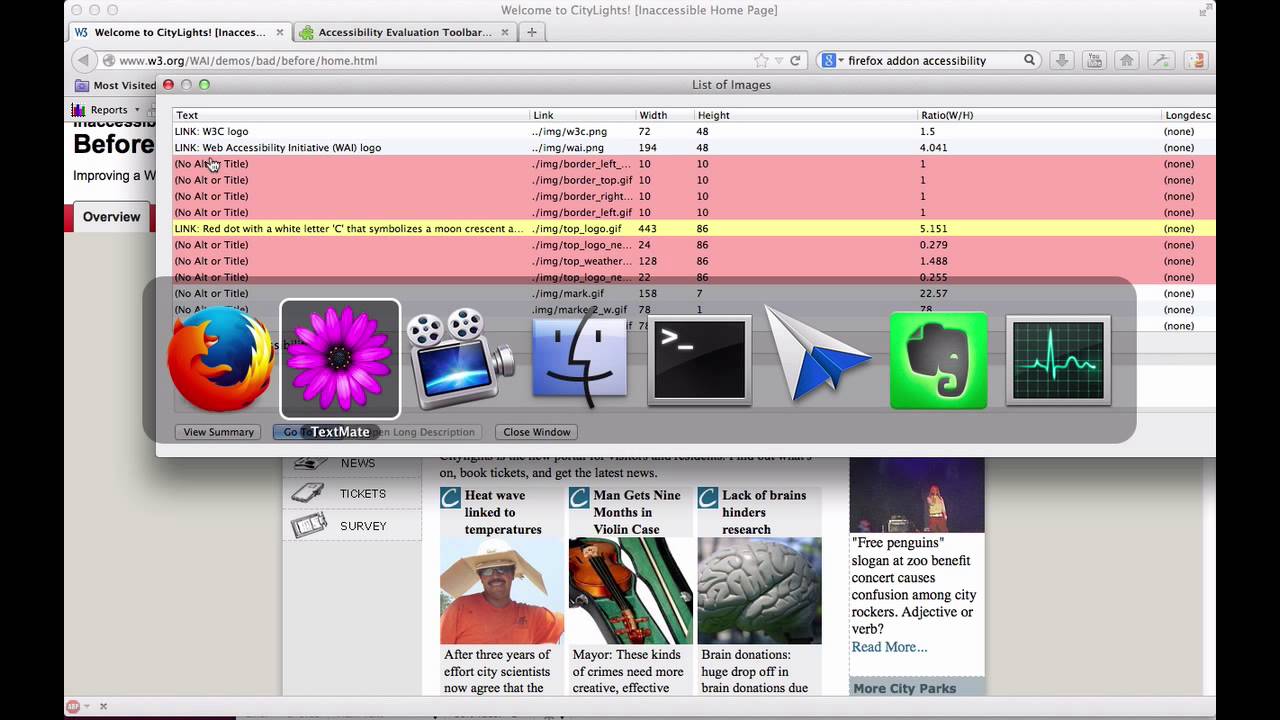Reload the page in Firefox
The width and height of the screenshot is (1280, 720).
coord(796,60)
